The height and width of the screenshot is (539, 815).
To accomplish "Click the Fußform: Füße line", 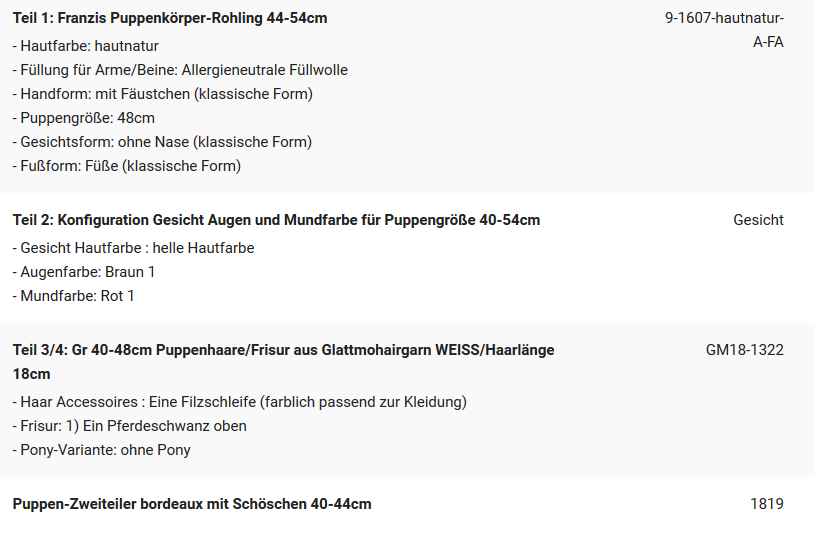I will tap(127, 166).
